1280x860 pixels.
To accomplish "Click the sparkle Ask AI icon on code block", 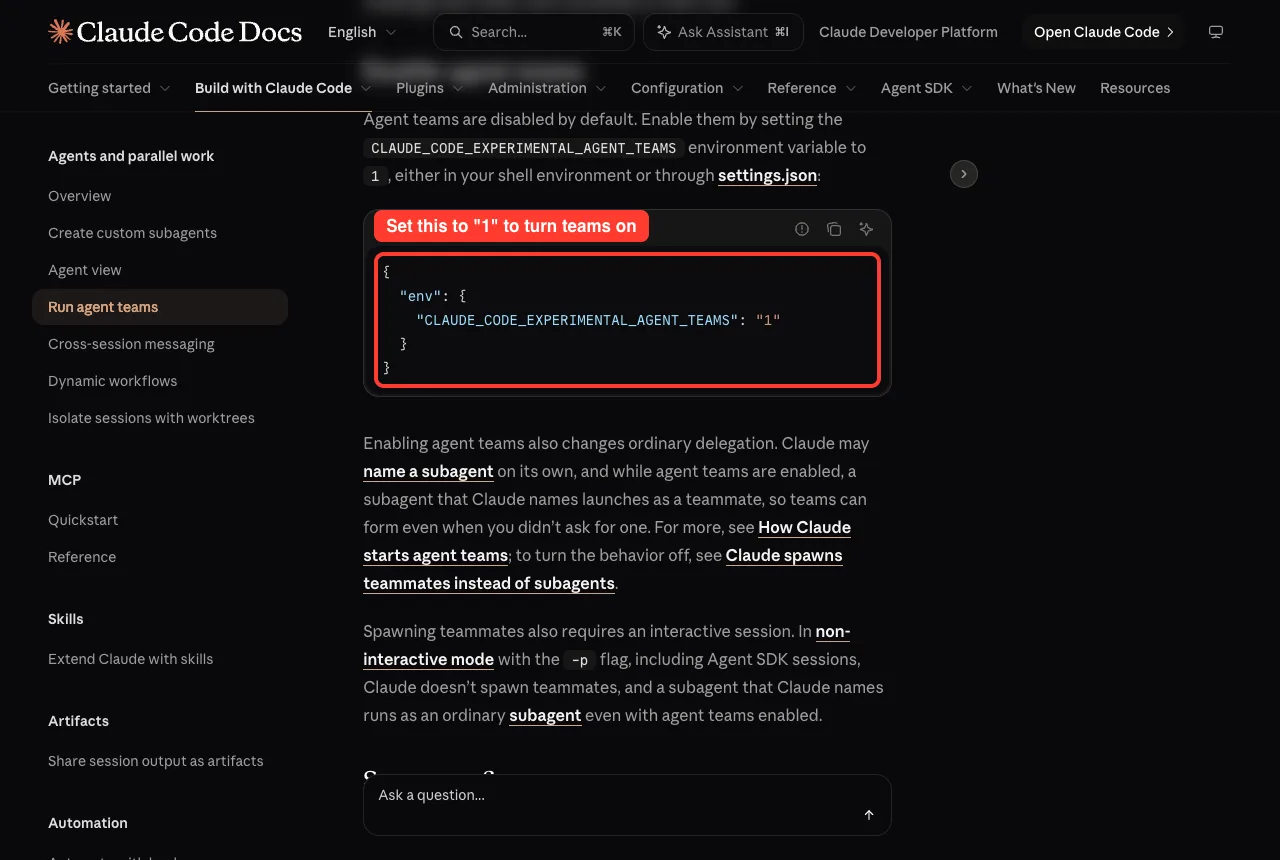I will click(x=866, y=229).
